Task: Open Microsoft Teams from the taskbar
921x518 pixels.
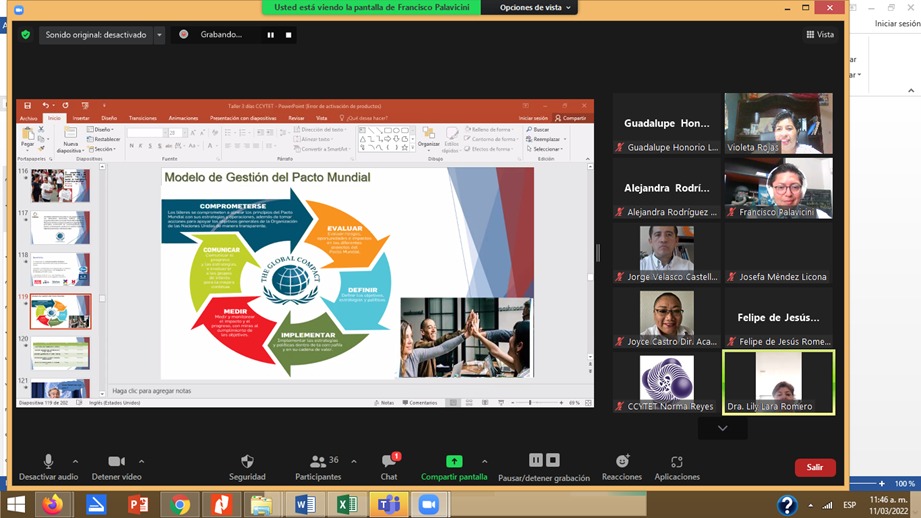Action: (x=388, y=504)
